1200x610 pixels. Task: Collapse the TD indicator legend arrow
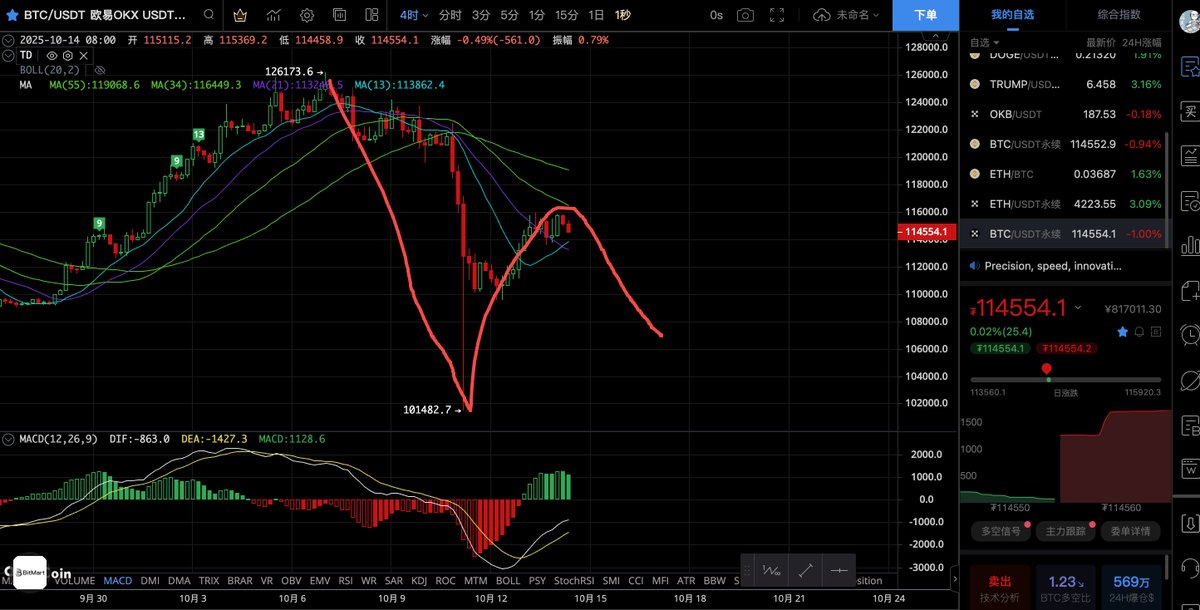[x=8, y=55]
